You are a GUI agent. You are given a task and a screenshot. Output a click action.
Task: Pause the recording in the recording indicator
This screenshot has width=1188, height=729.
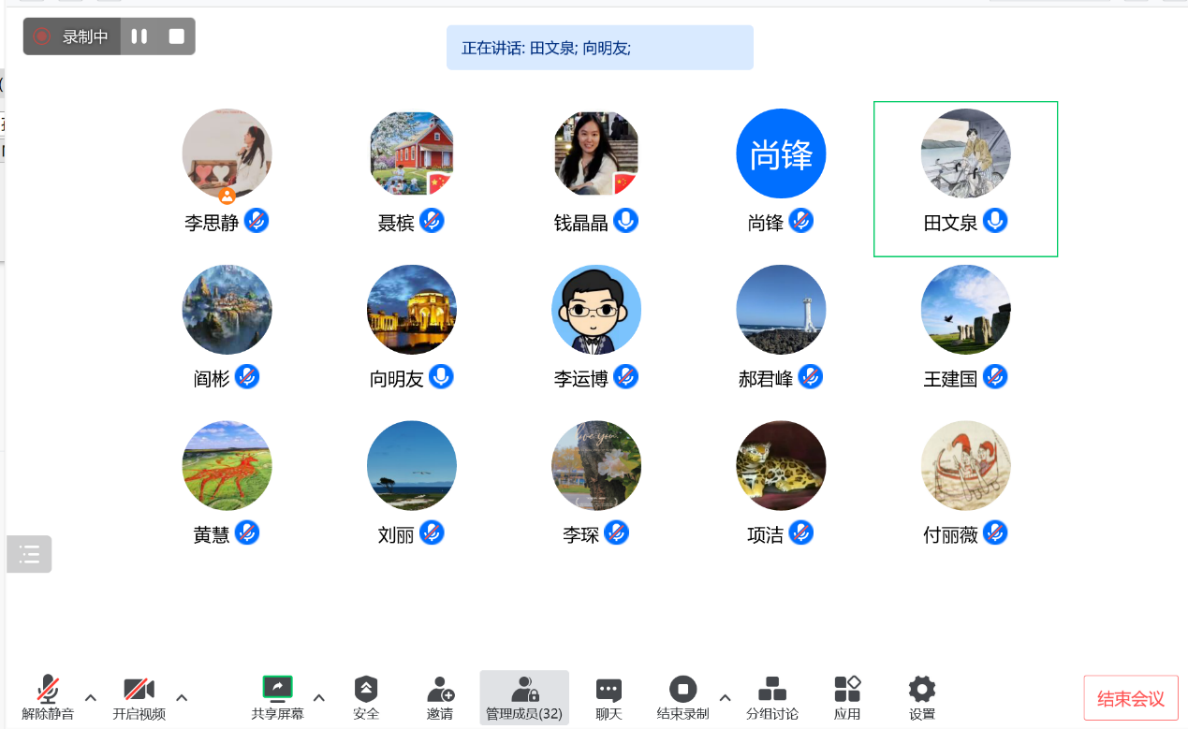pyautogui.click(x=139, y=36)
